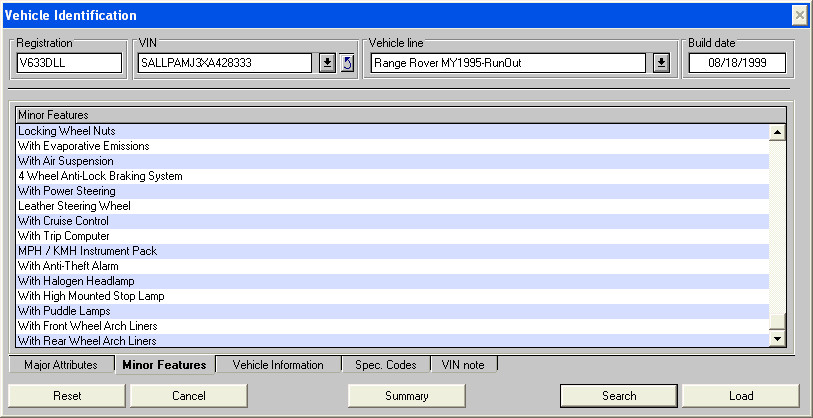
Task: Select the Minor Features tab
Action: (x=164, y=365)
